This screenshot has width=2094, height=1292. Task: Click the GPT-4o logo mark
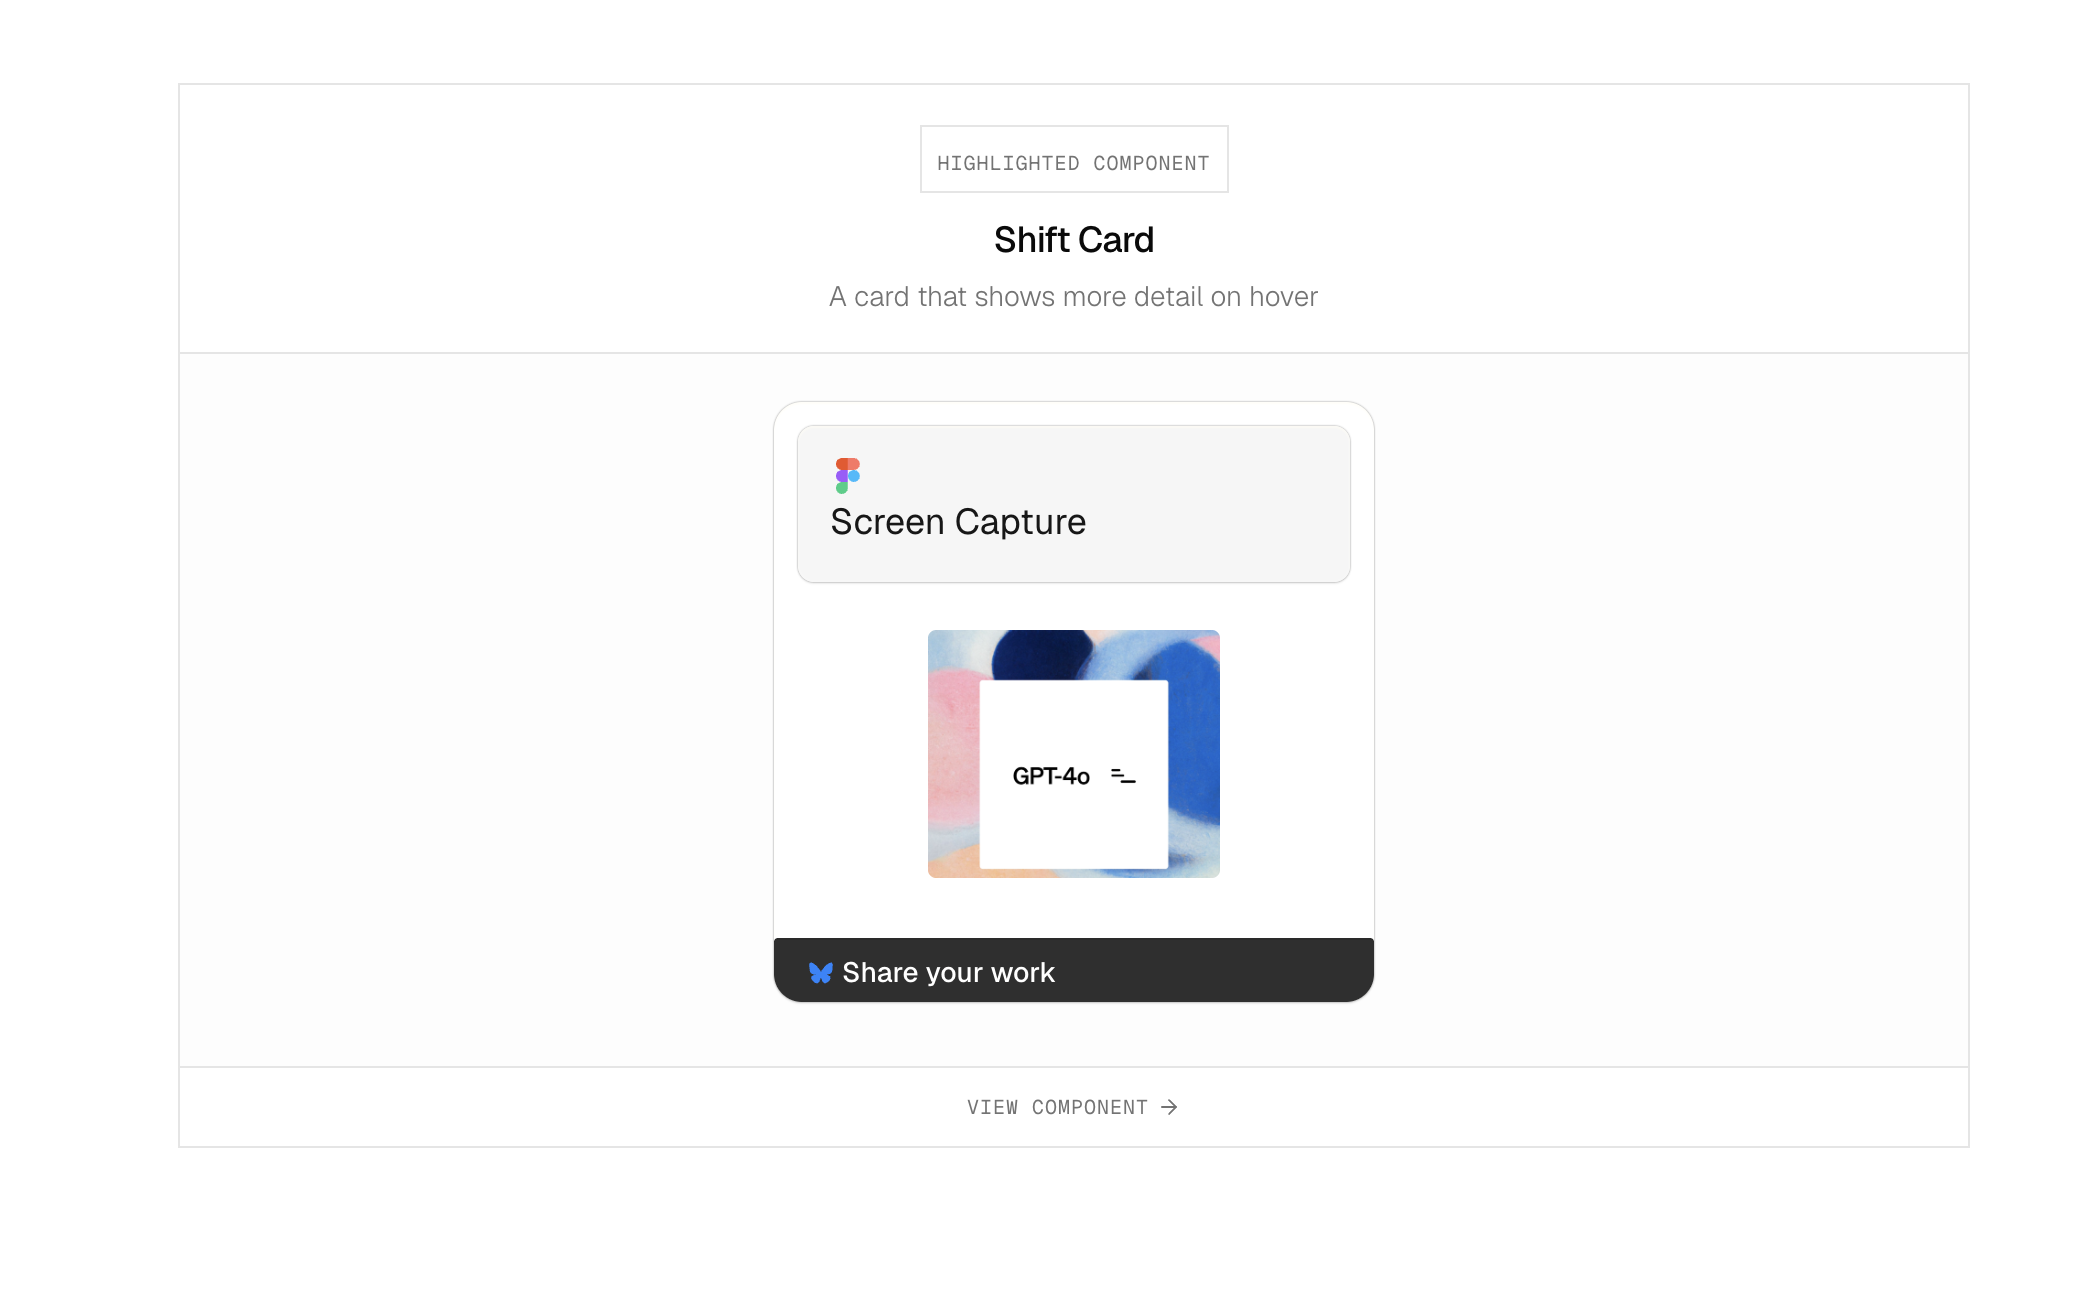(1052, 774)
